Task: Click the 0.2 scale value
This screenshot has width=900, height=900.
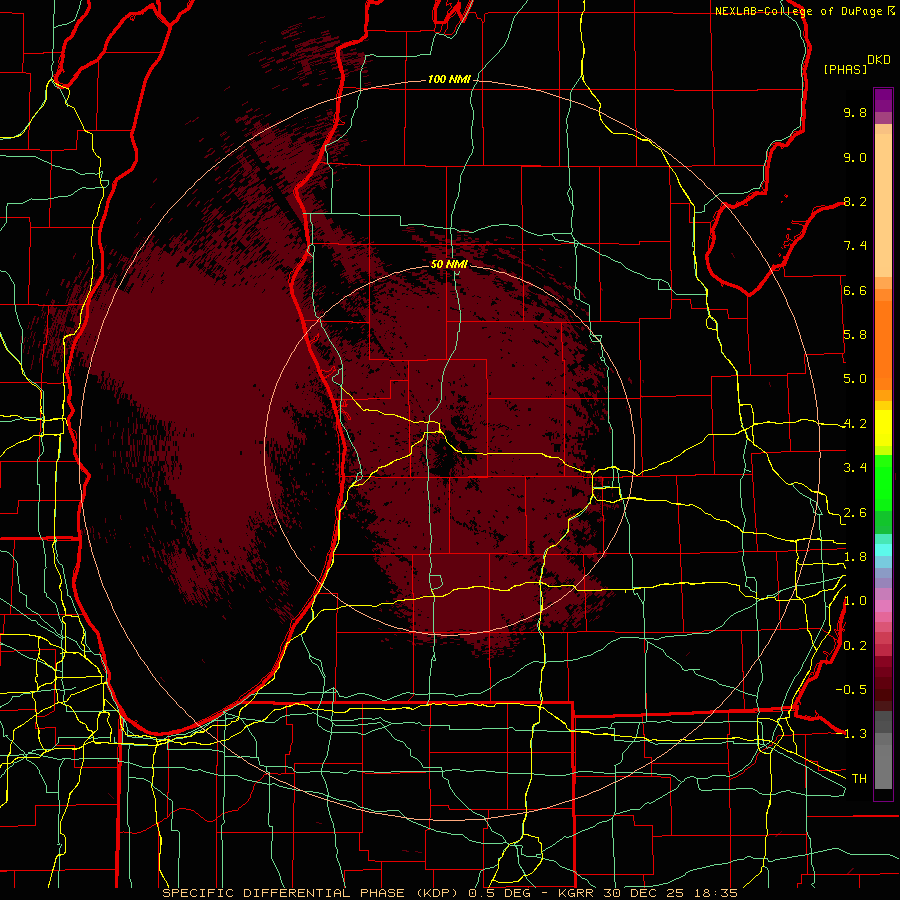Action: (855, 646)
